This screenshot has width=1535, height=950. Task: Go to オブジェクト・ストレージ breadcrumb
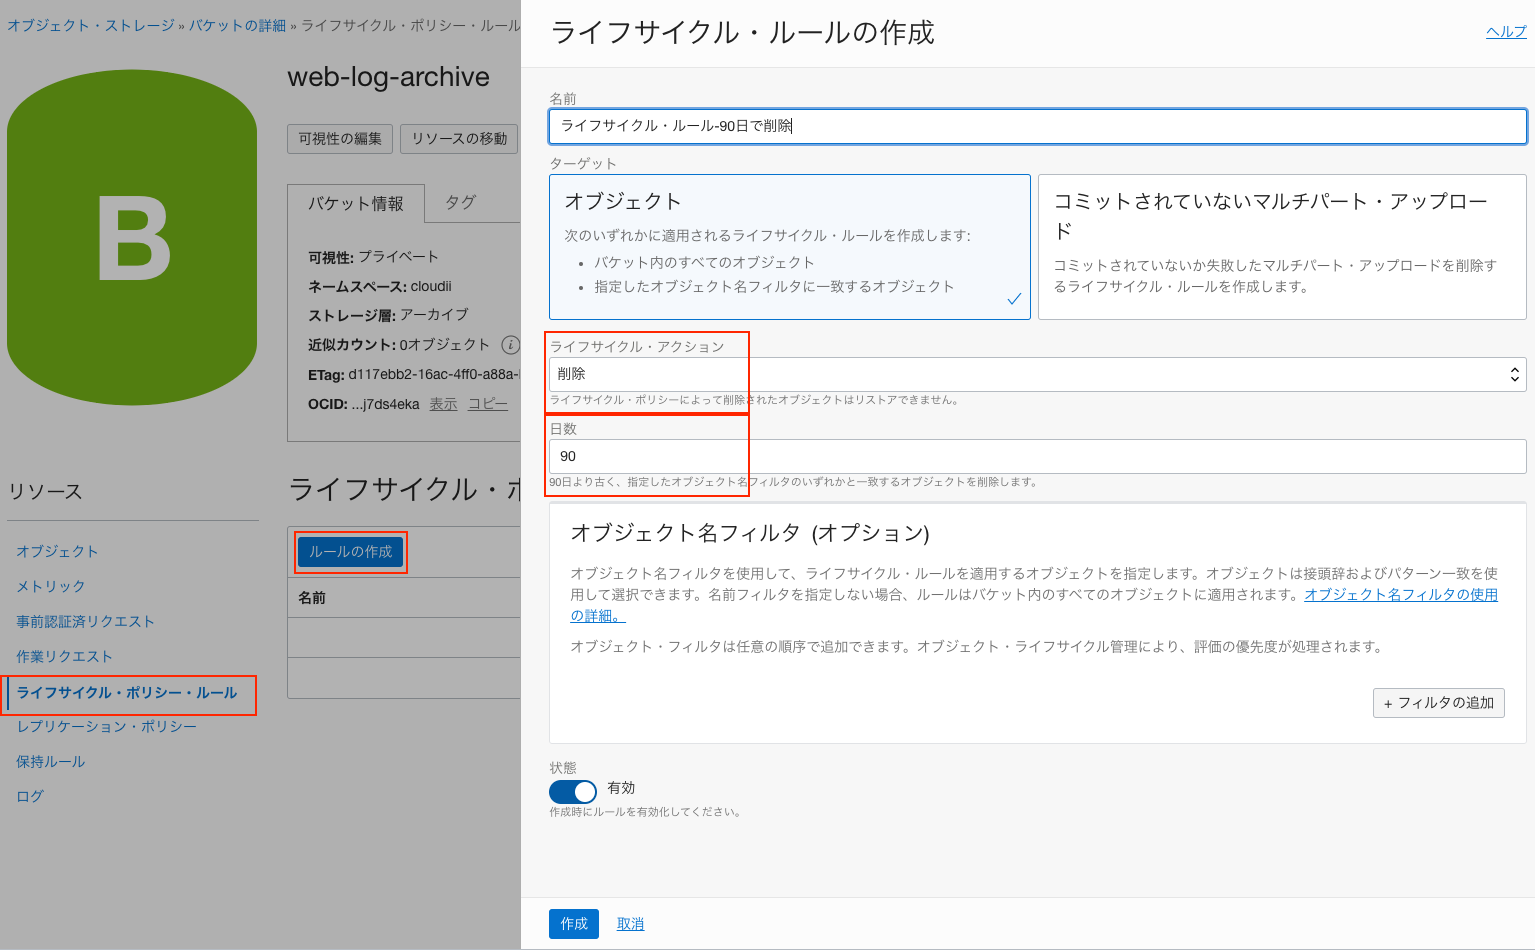(x=91, y=25)
